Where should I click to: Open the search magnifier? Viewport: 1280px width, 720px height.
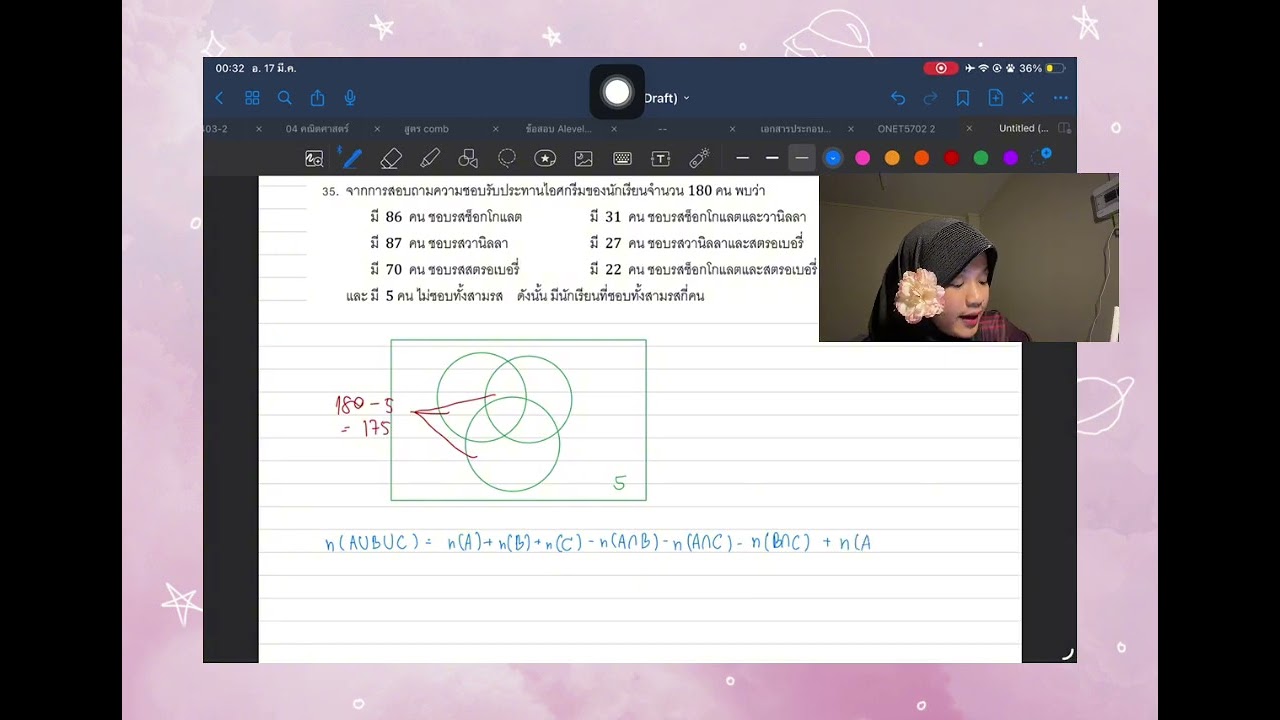click(x=285, y=98)
